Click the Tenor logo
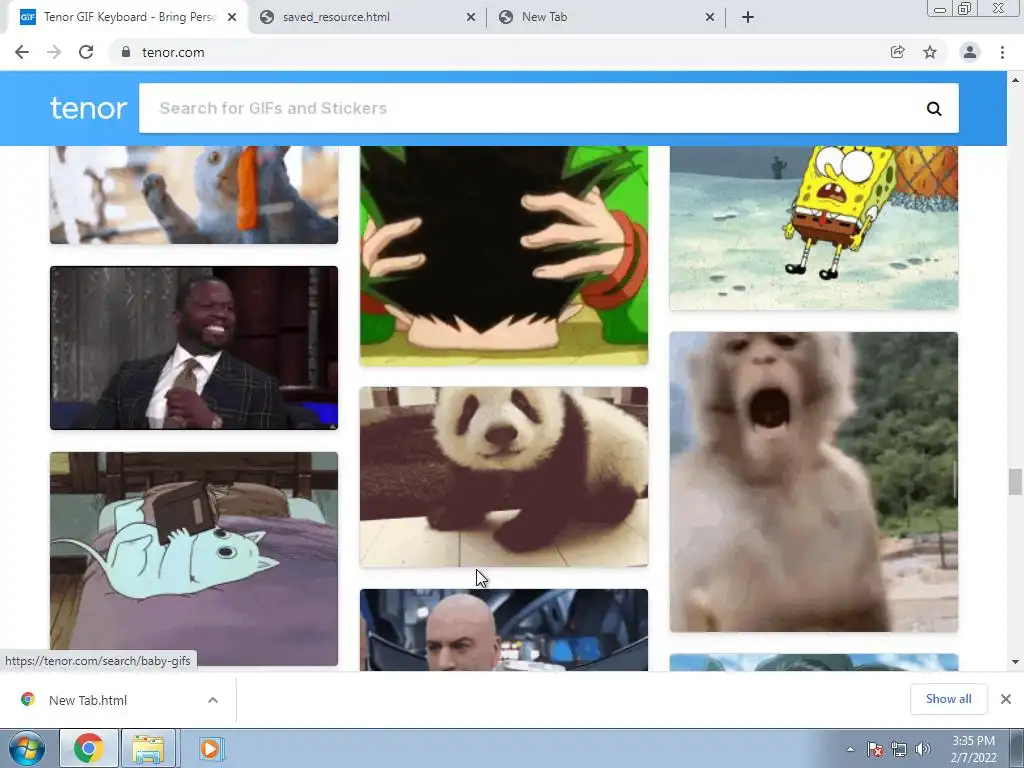 (x=89, y=108)
